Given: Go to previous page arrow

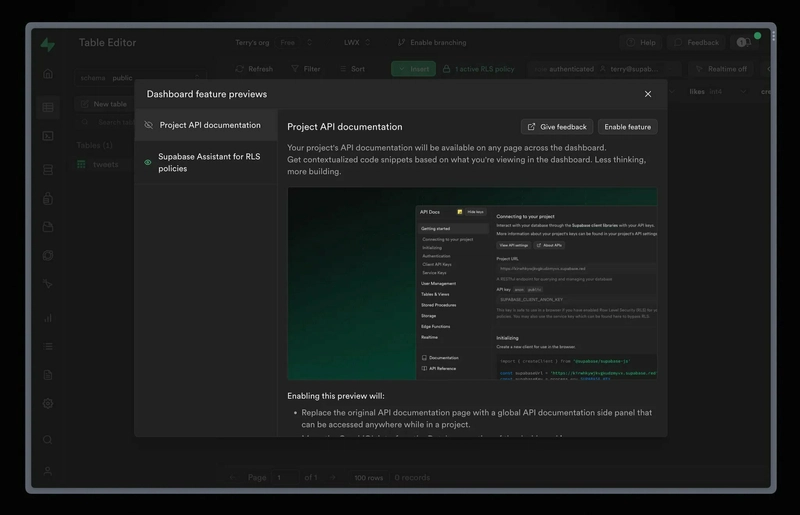Looking at the screenshot, I should [233, 477].
